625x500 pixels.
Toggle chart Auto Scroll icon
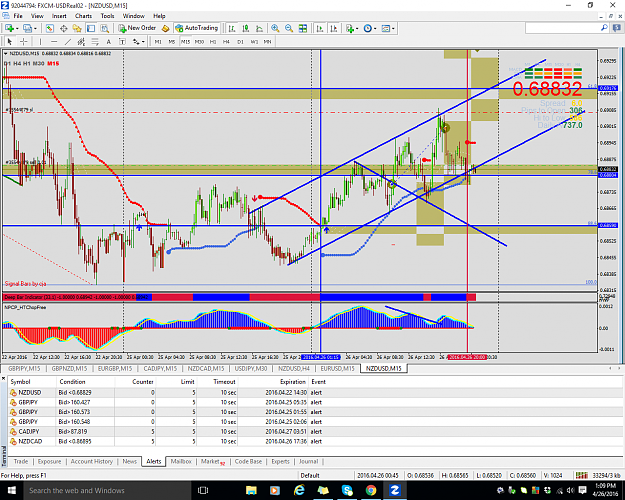click(x=320, y=28)
